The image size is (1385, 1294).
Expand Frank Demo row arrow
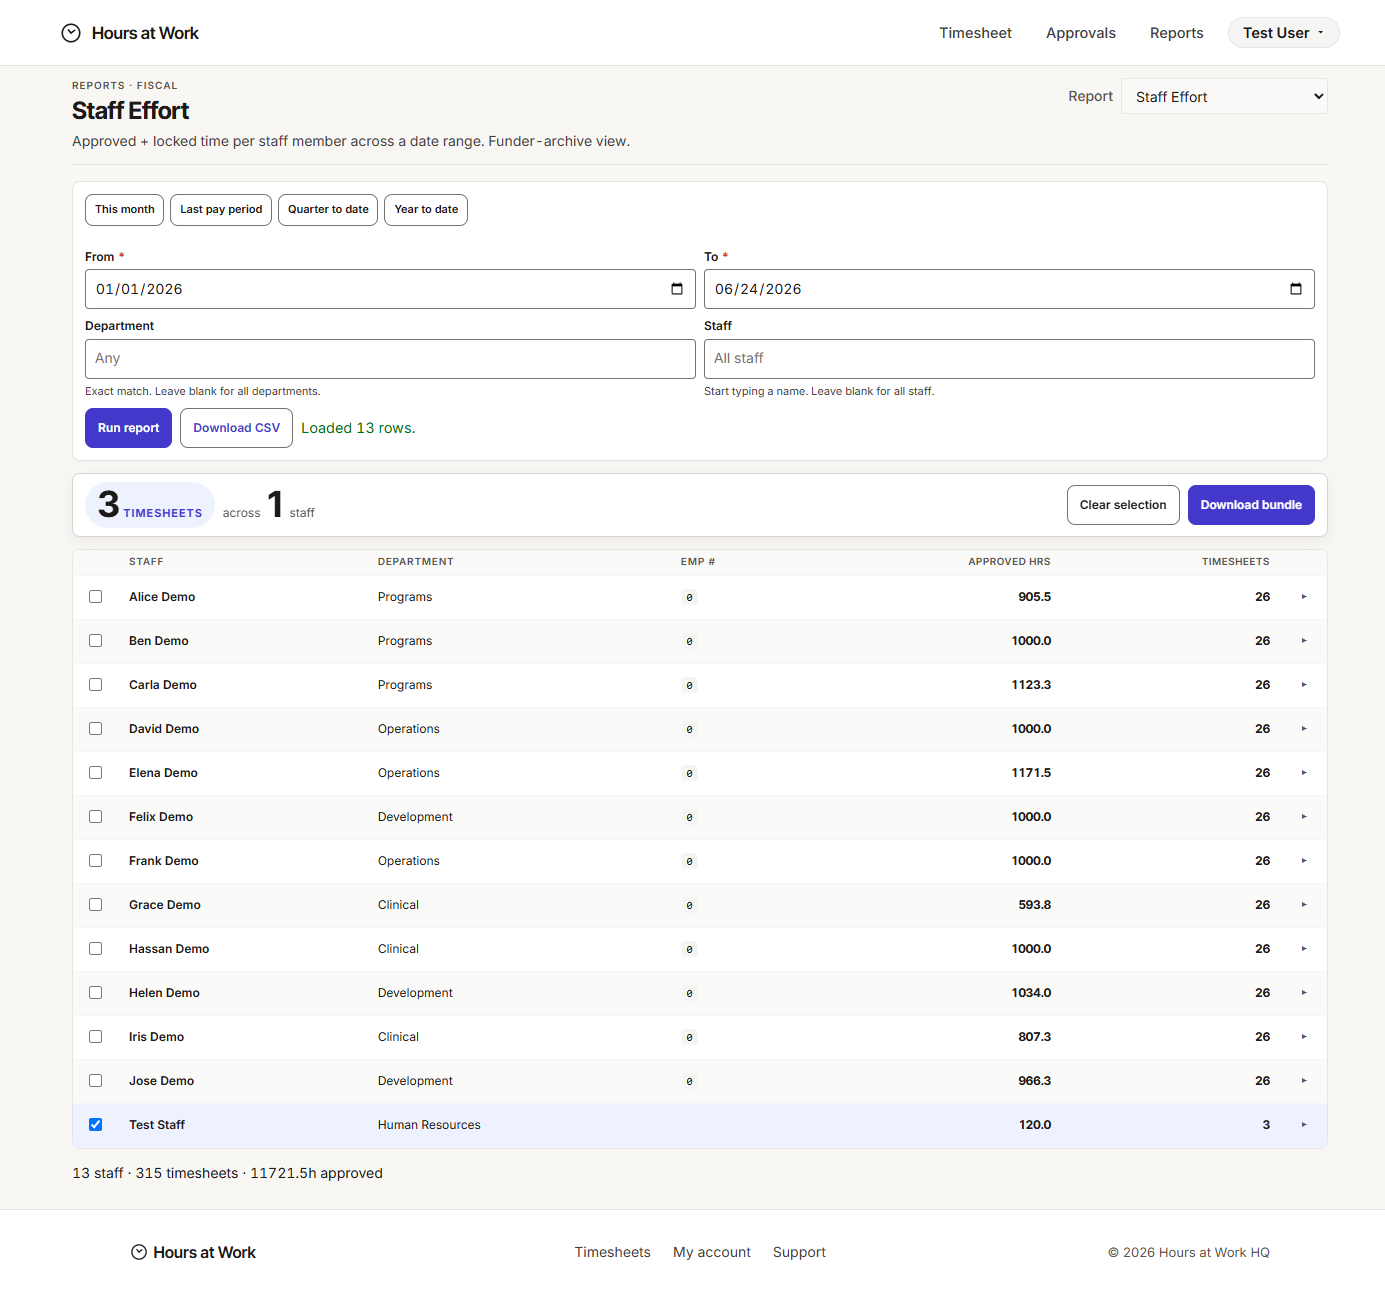[1304, 861]
